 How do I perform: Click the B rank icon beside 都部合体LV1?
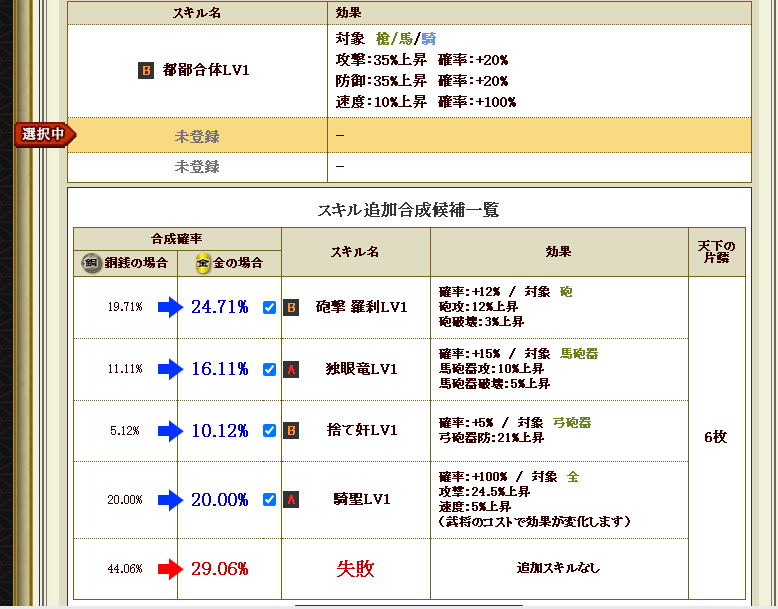pos(145,70)
